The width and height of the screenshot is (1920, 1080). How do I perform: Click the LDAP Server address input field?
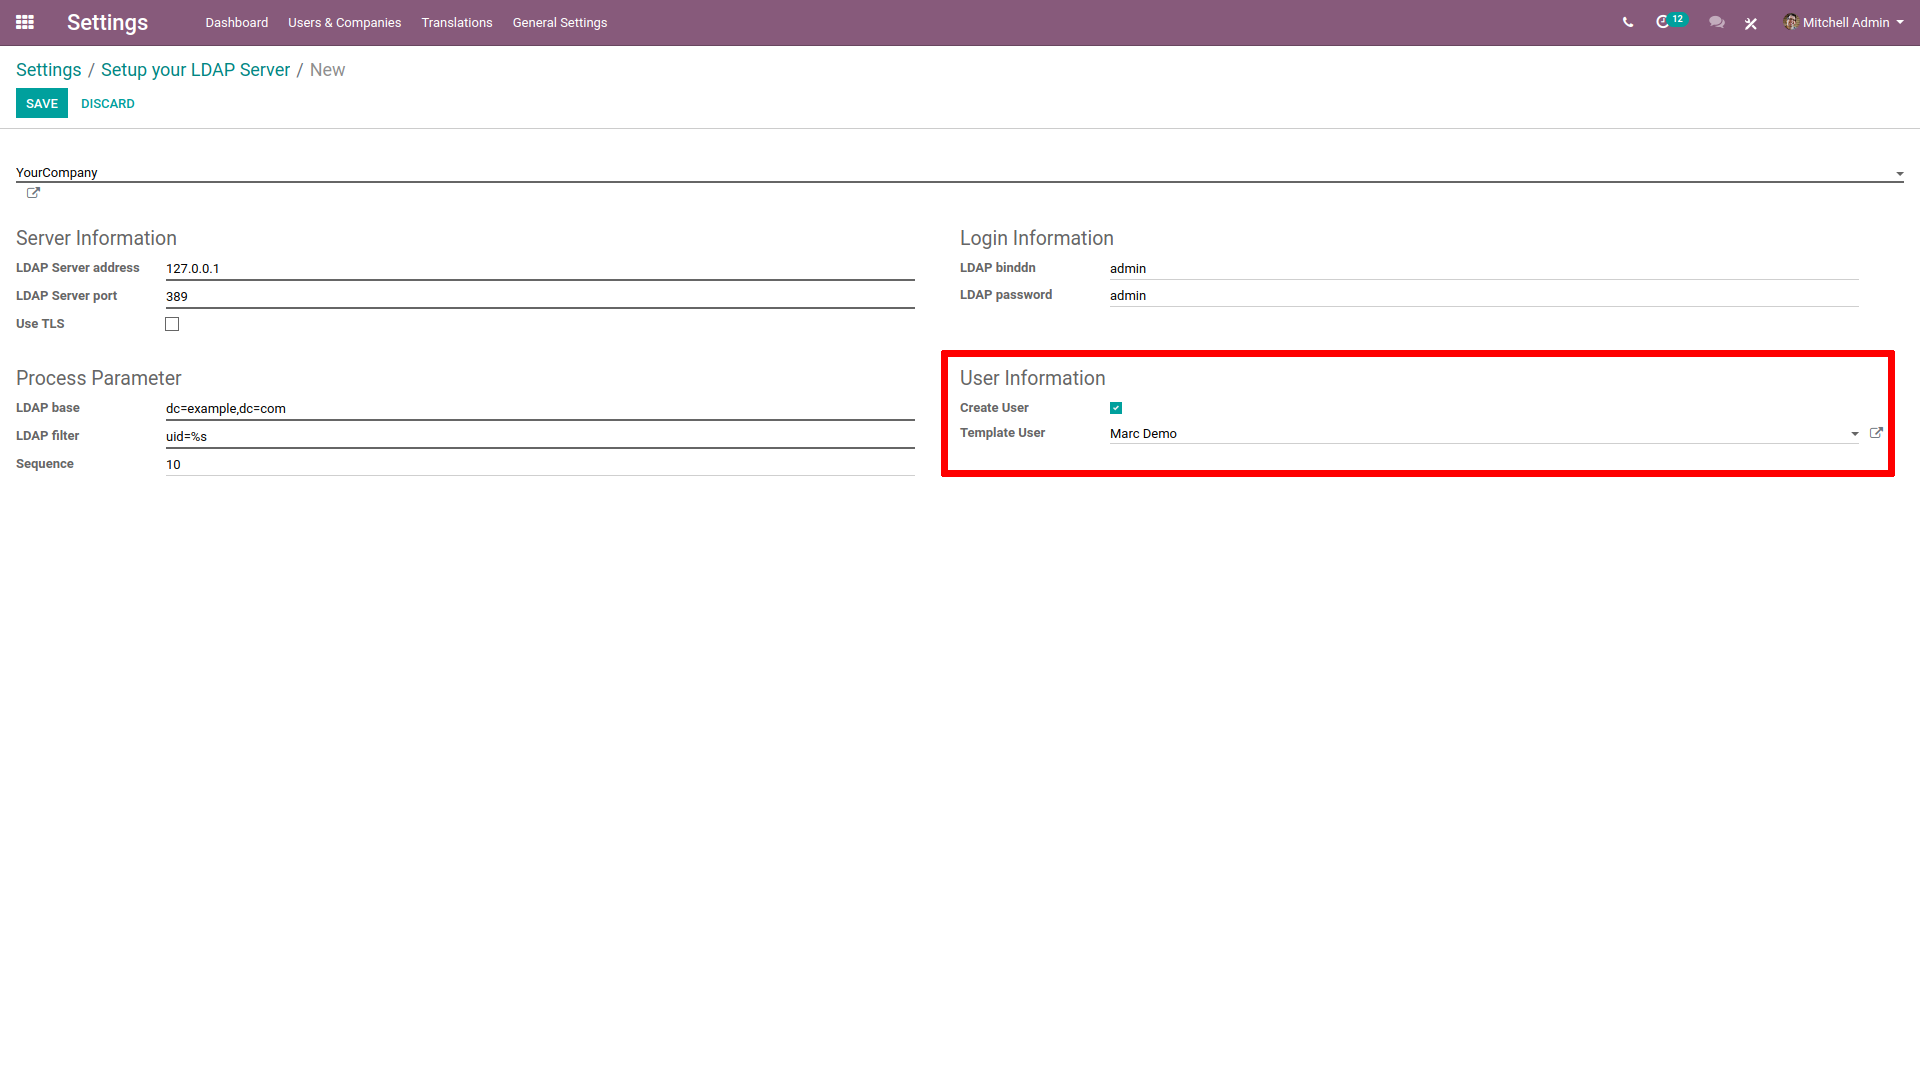pos(539,268)
